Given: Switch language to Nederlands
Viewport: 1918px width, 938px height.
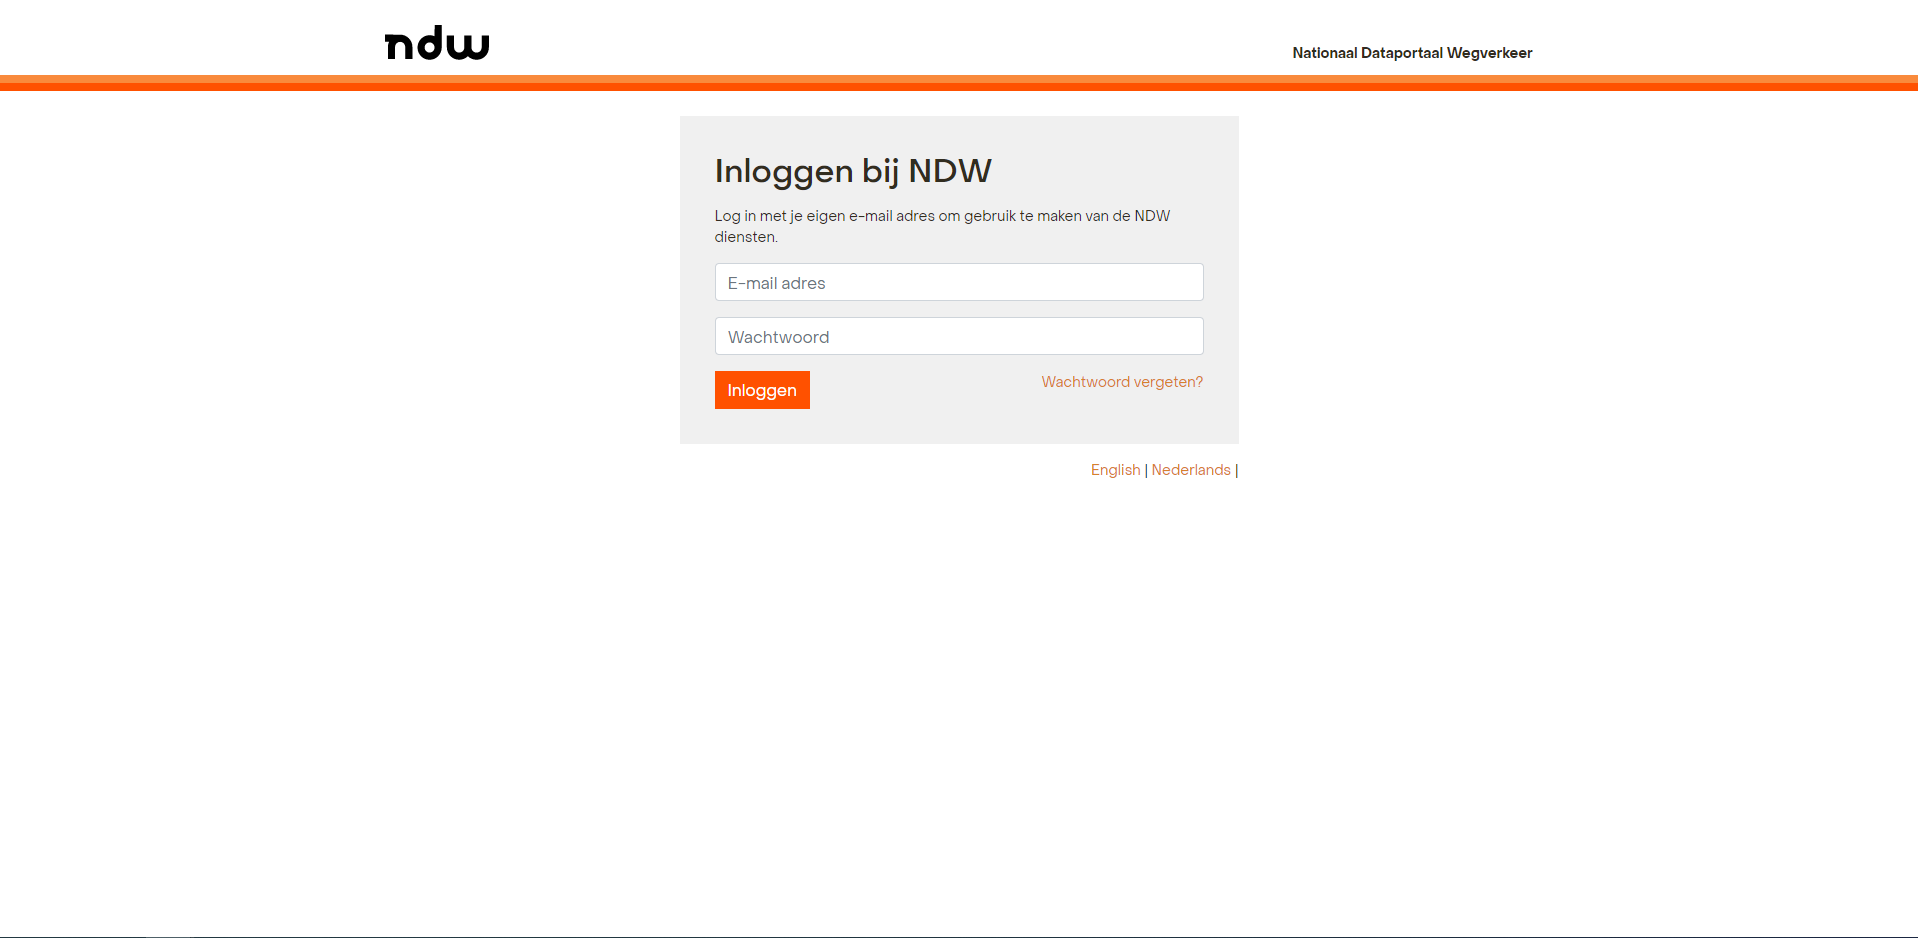Looking at the screenshot, I should tap(1191, 470).
